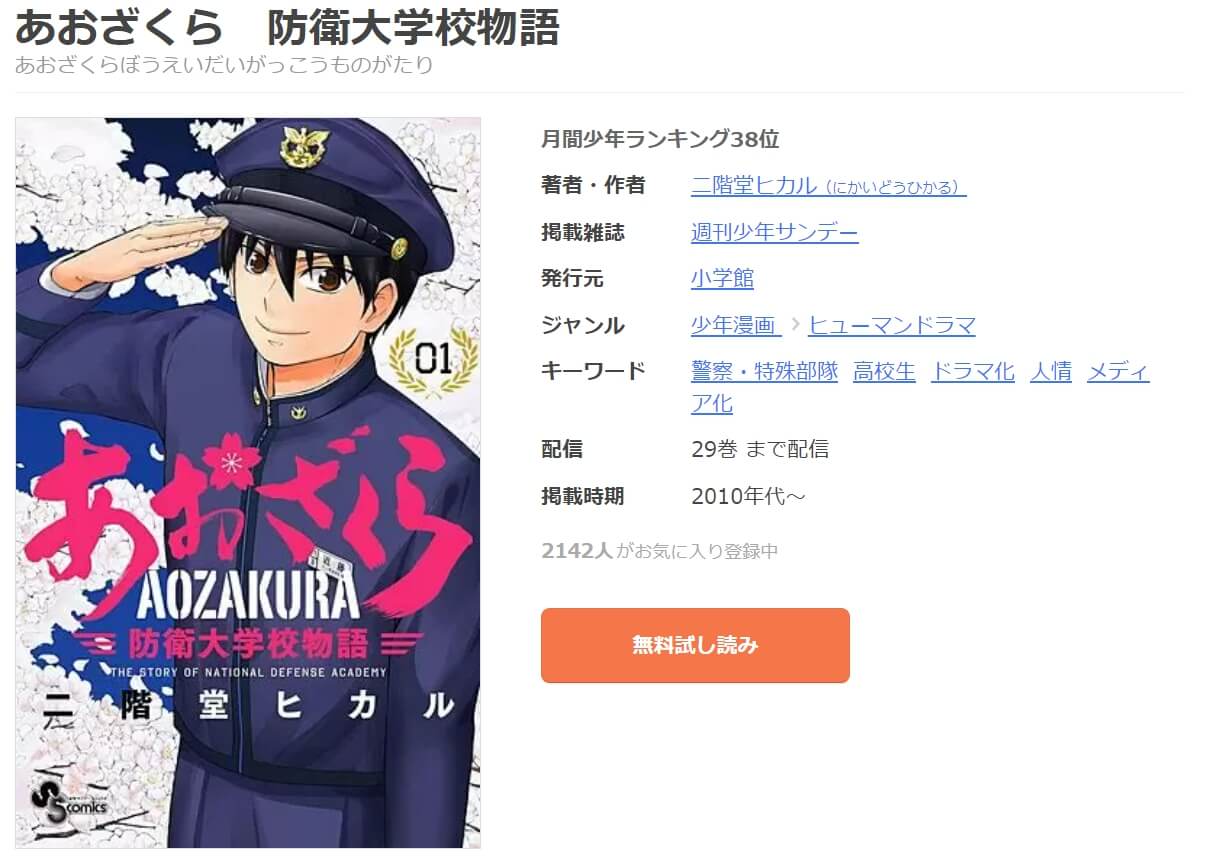Open keyword ドラマ化

coord(972,372)
